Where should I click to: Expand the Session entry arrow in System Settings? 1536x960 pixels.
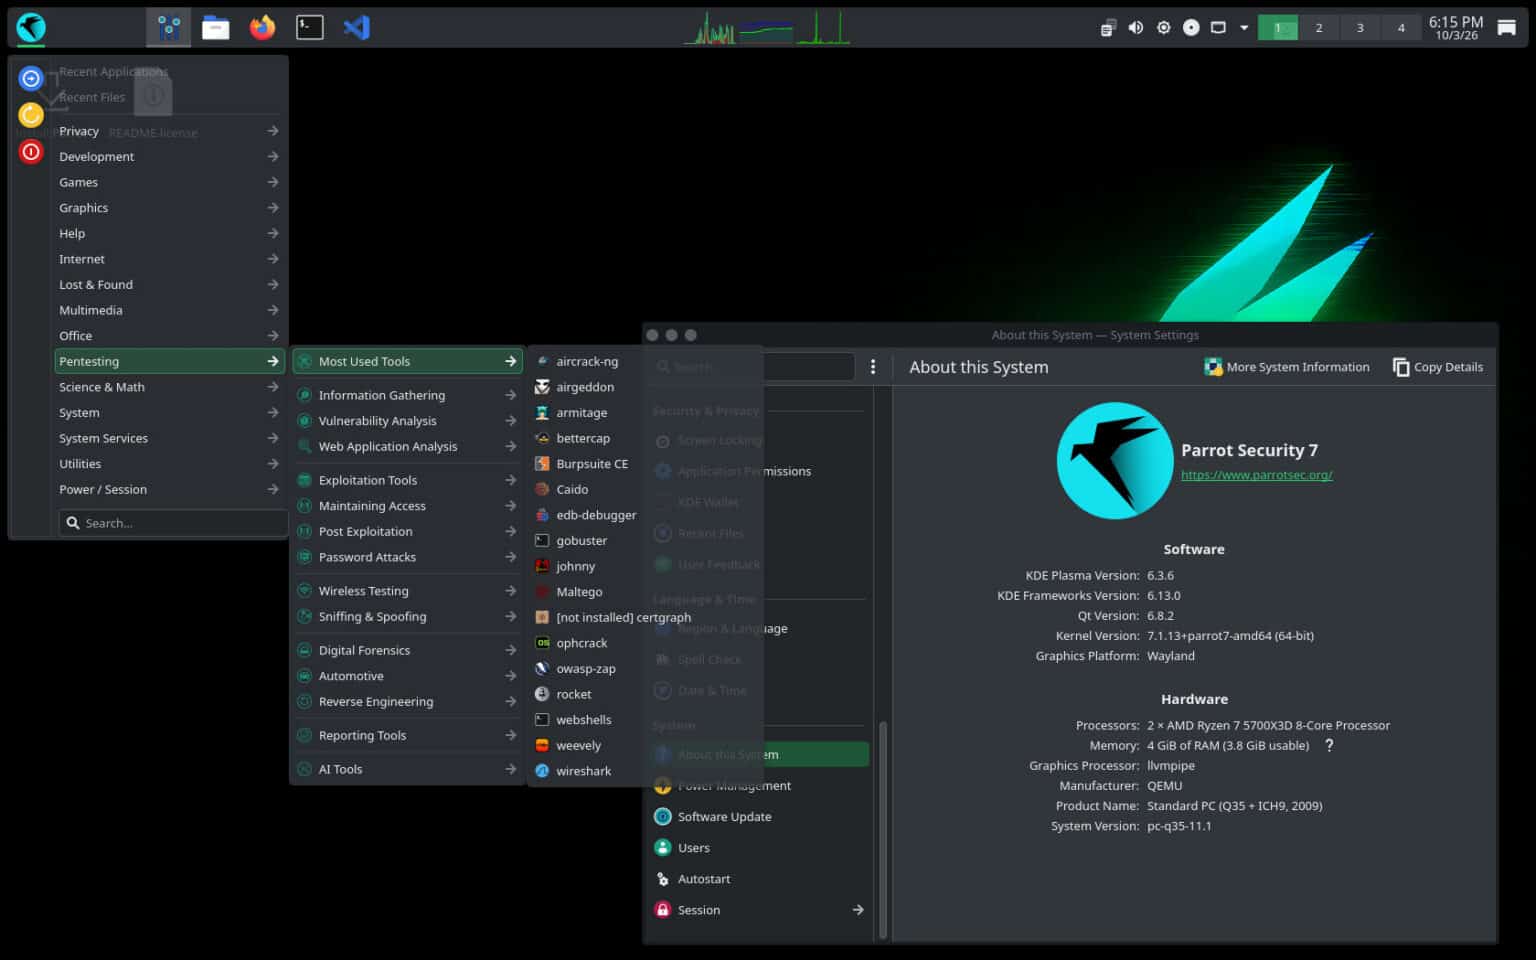point(857,910)
